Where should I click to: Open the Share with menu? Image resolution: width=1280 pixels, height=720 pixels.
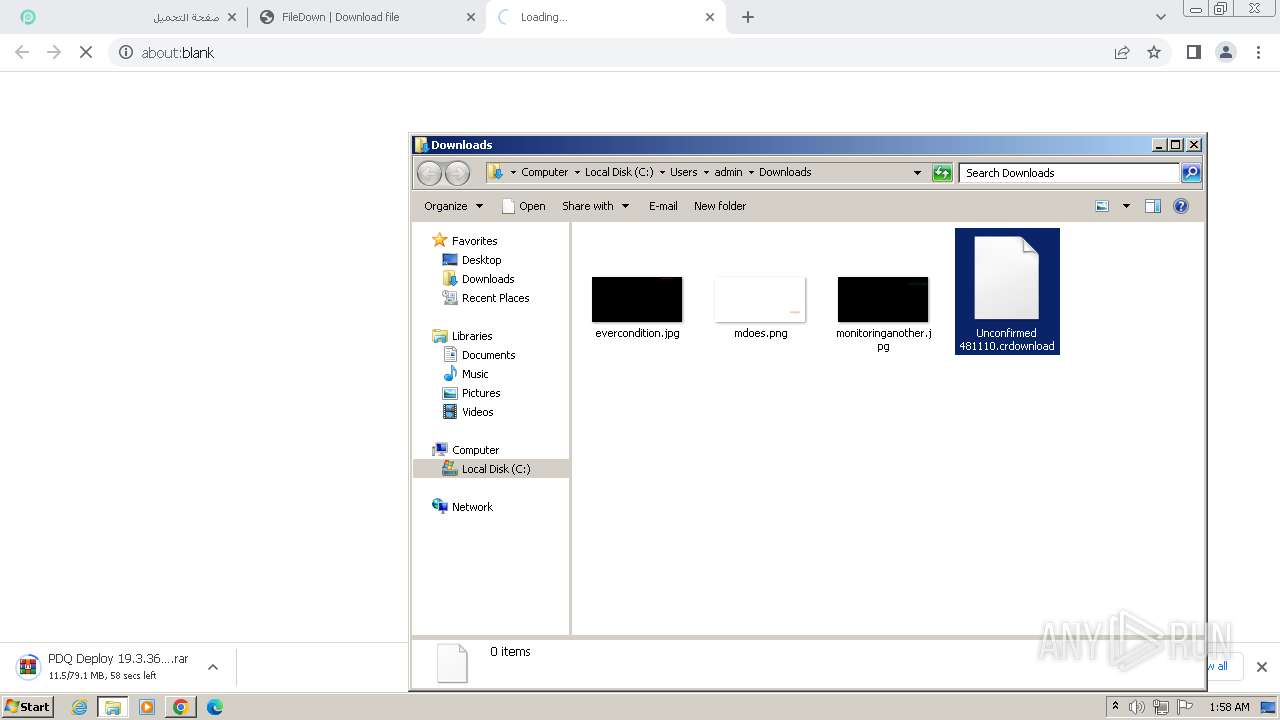[x=595, y=206]
